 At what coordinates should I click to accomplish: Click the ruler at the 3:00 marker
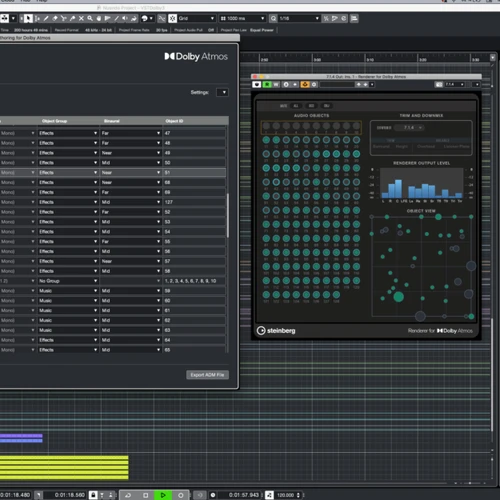click(x=317, y=59)
